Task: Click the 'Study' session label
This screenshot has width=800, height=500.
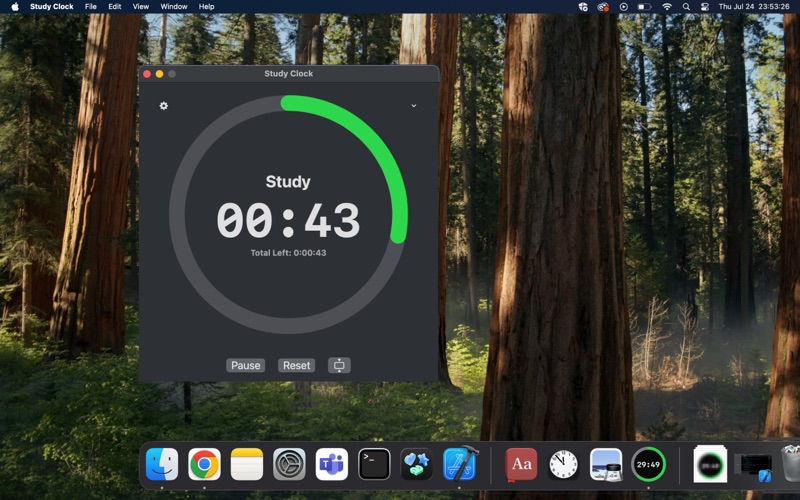Action: (x=288, y=182)
